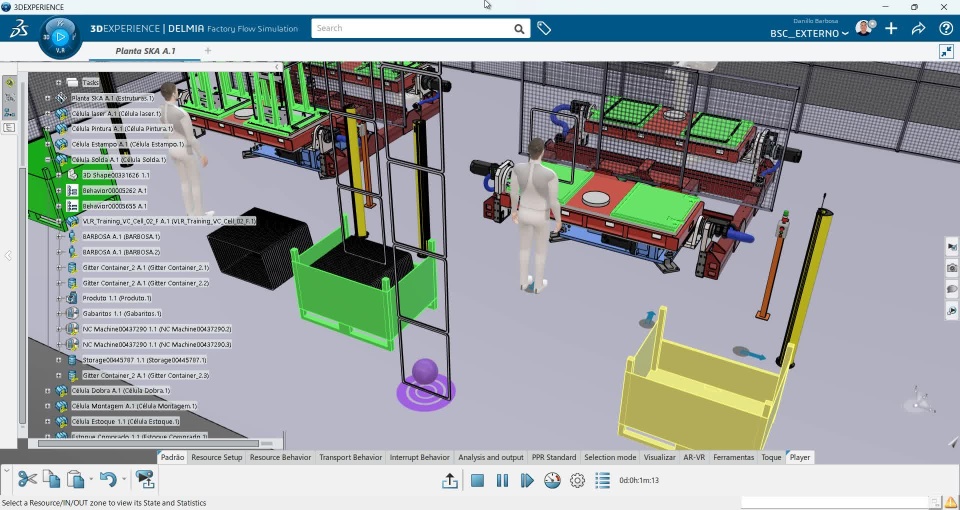
Task: Switch to Padrão tab
Action: [x=172, y=457]
